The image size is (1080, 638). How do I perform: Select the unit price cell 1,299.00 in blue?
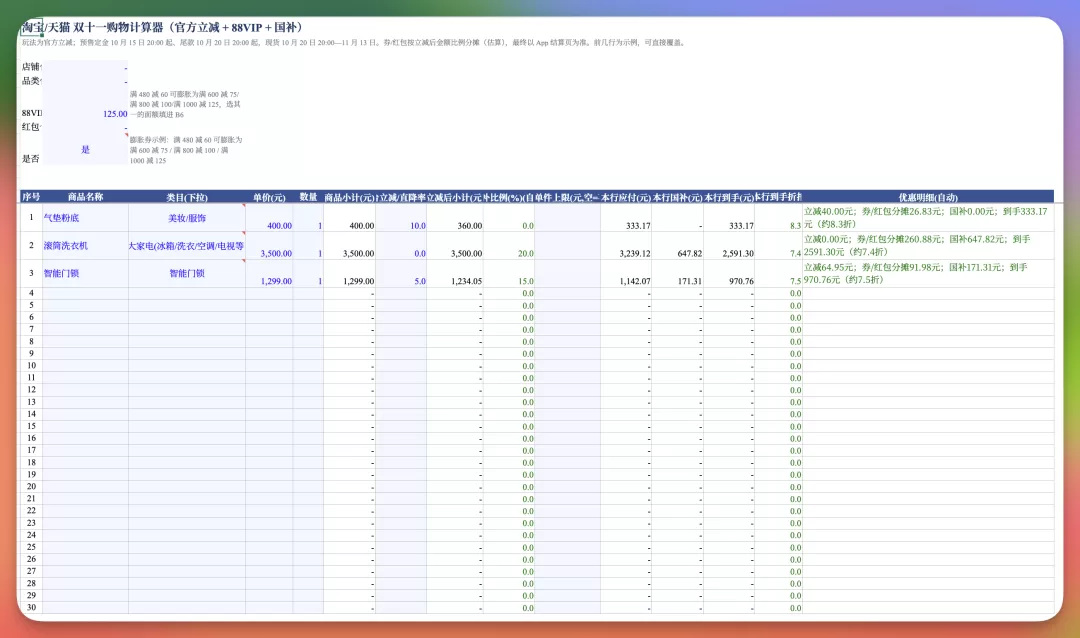[269, 274]
